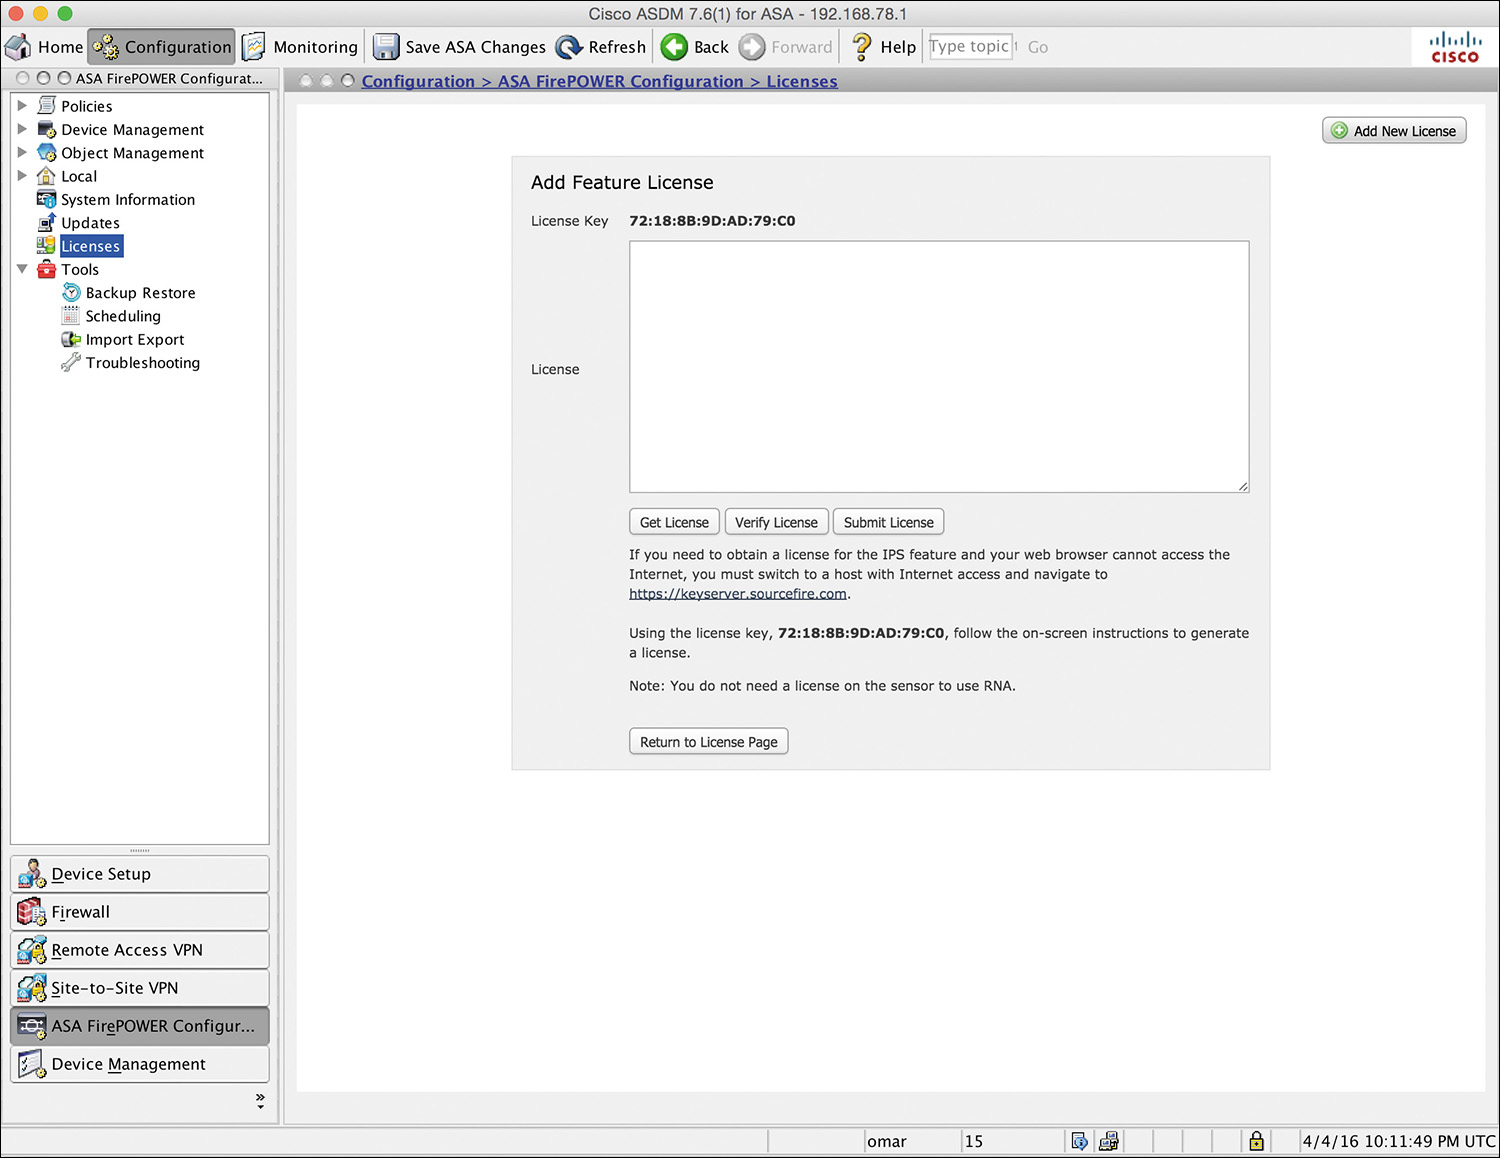Viewport: 1500px width, 1158px height.
Task: Open the Site-to-Site VPN pane
Action: click(140, 988)
